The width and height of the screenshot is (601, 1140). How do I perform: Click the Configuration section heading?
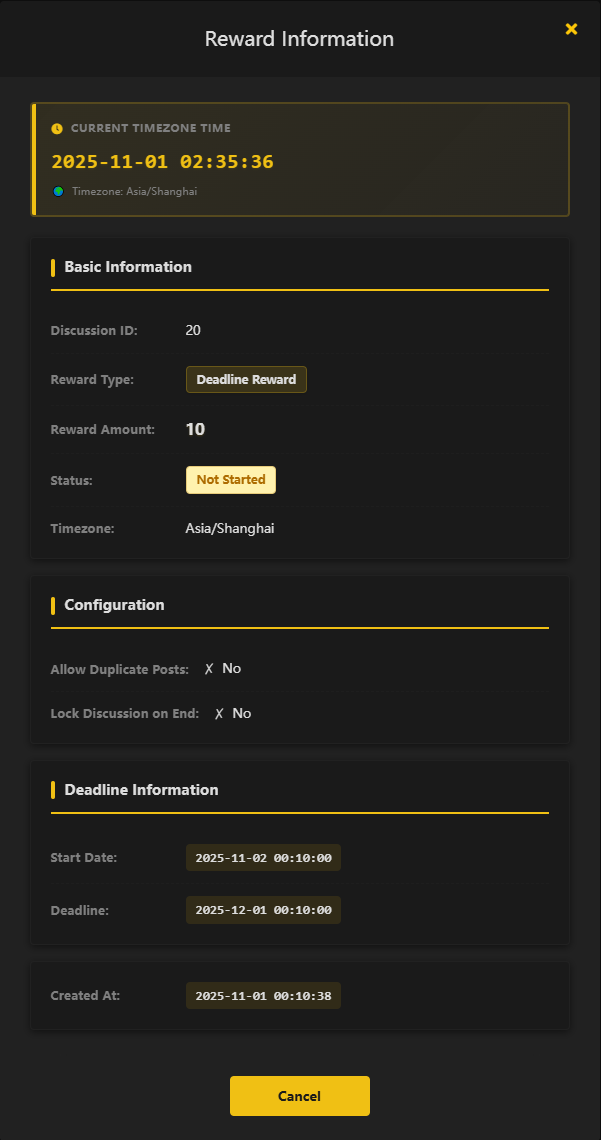(x=114, y=605)
